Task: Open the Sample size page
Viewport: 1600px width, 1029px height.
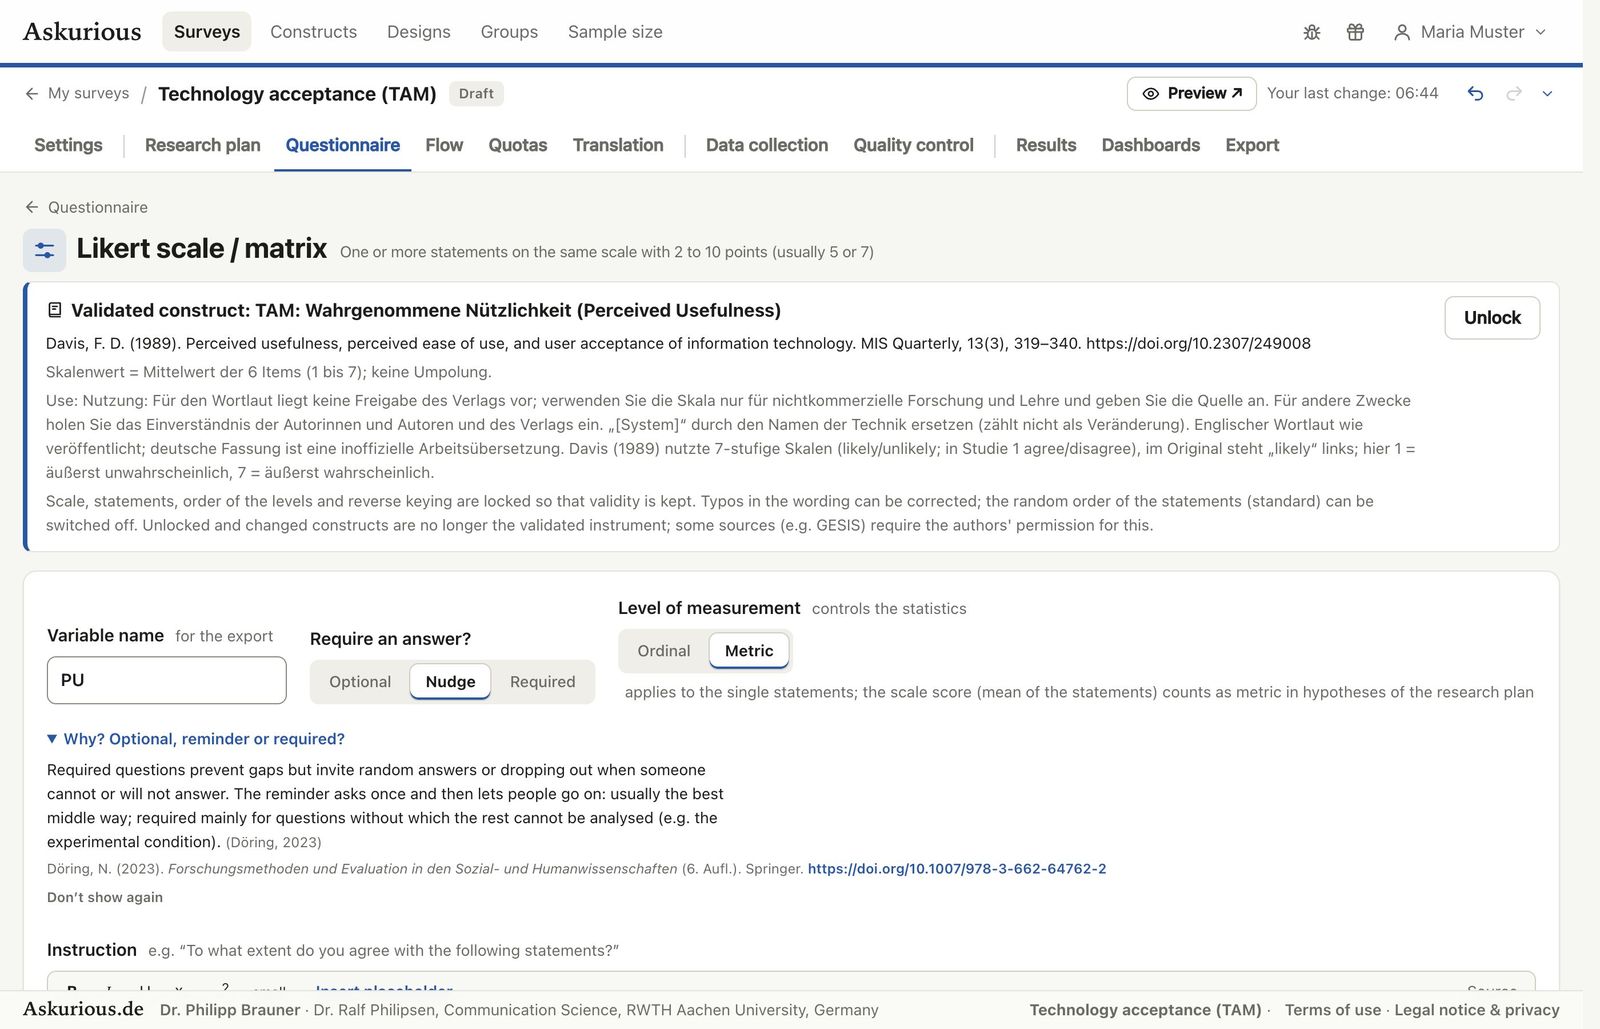Action: 615,32
